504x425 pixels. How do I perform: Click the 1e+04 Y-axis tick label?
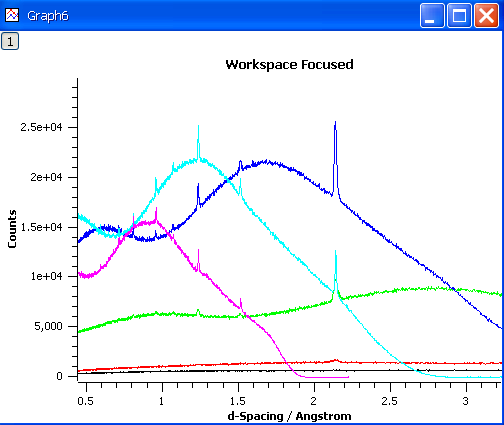[46, 276]
